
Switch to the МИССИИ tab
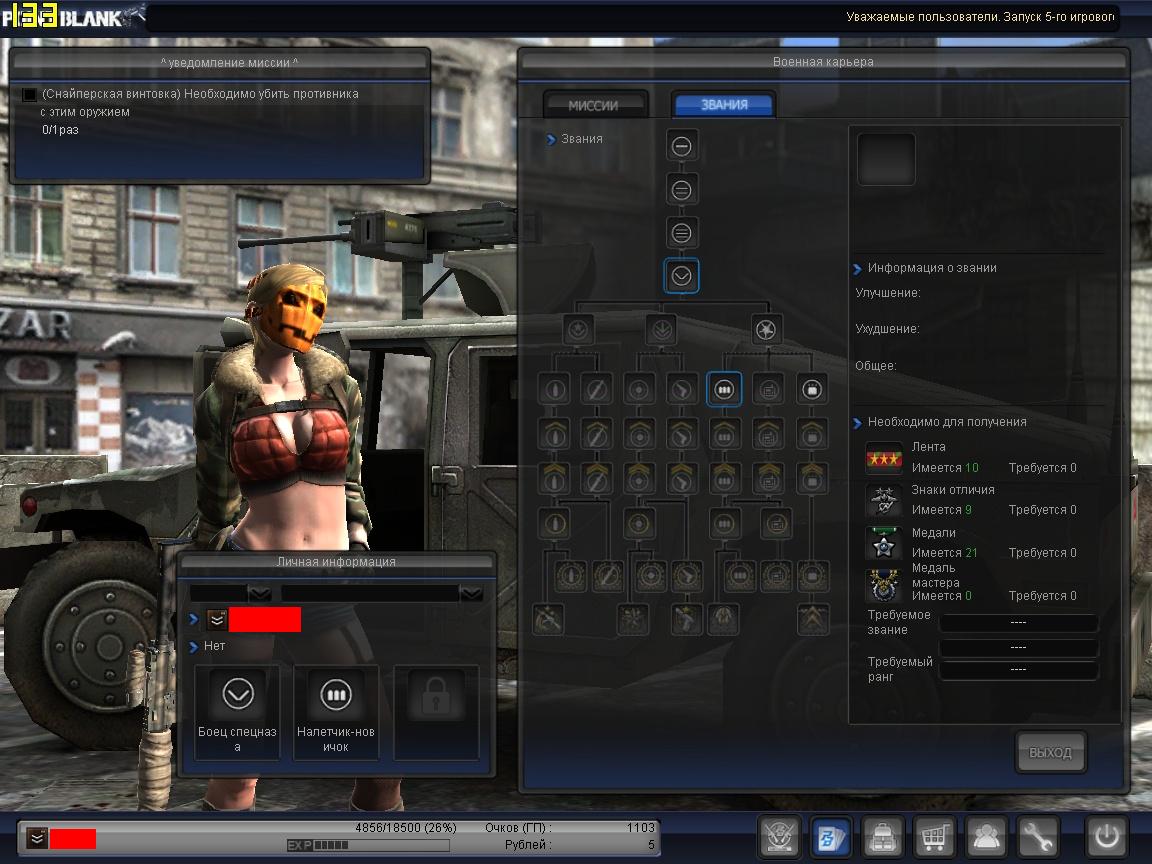594,105
